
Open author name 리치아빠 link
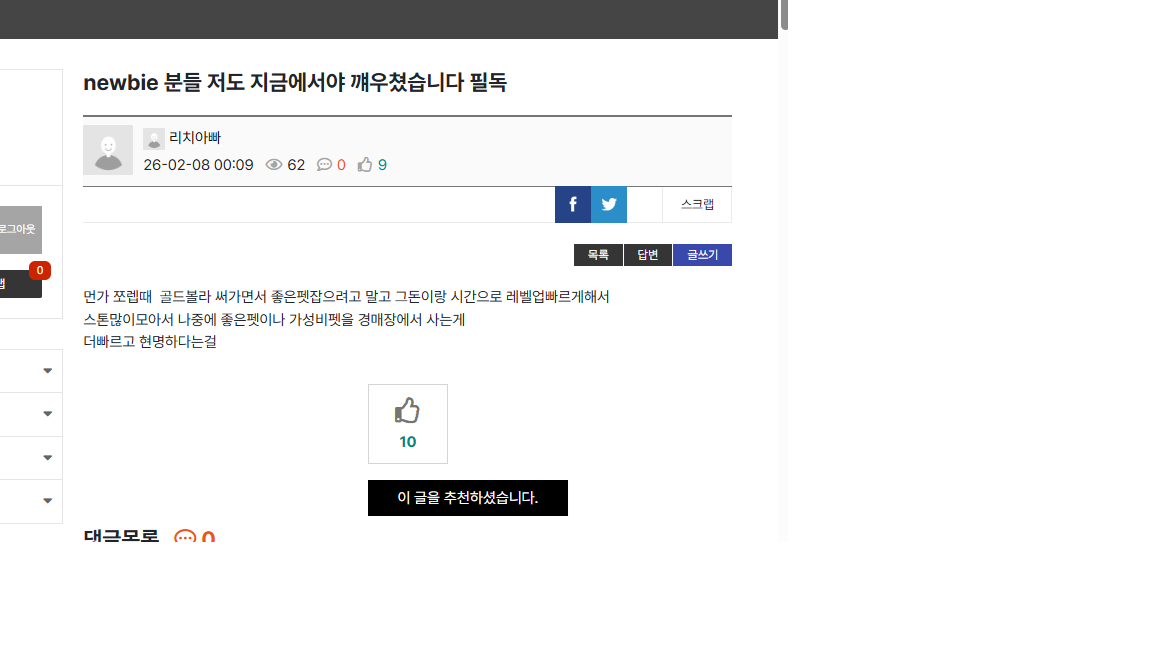click(x=195, y=138)
